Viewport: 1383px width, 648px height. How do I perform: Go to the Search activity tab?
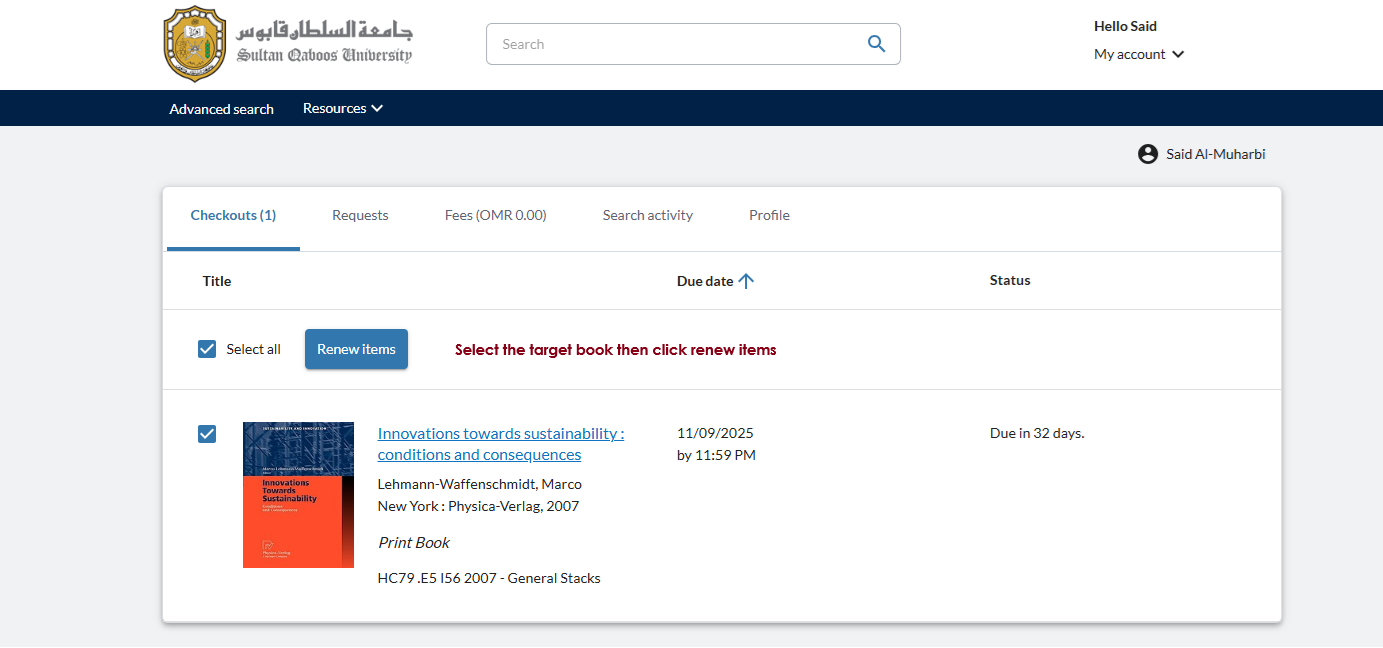pos(647,215)
